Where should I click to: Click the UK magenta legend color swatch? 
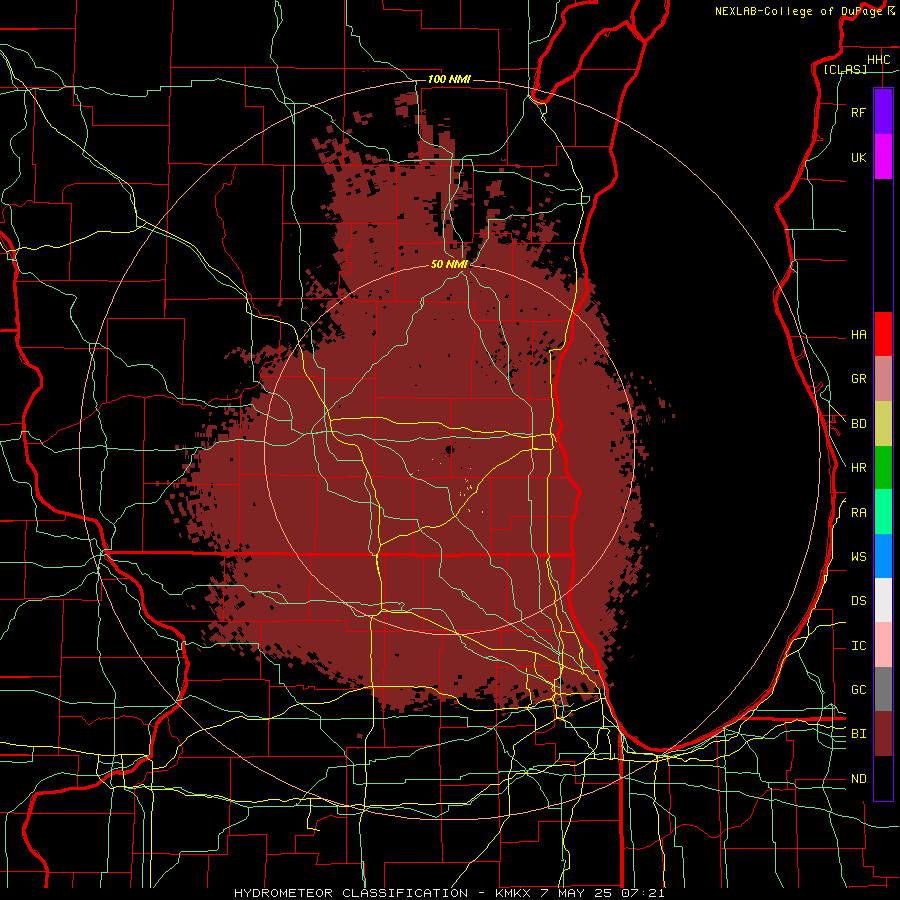[883, 157]
